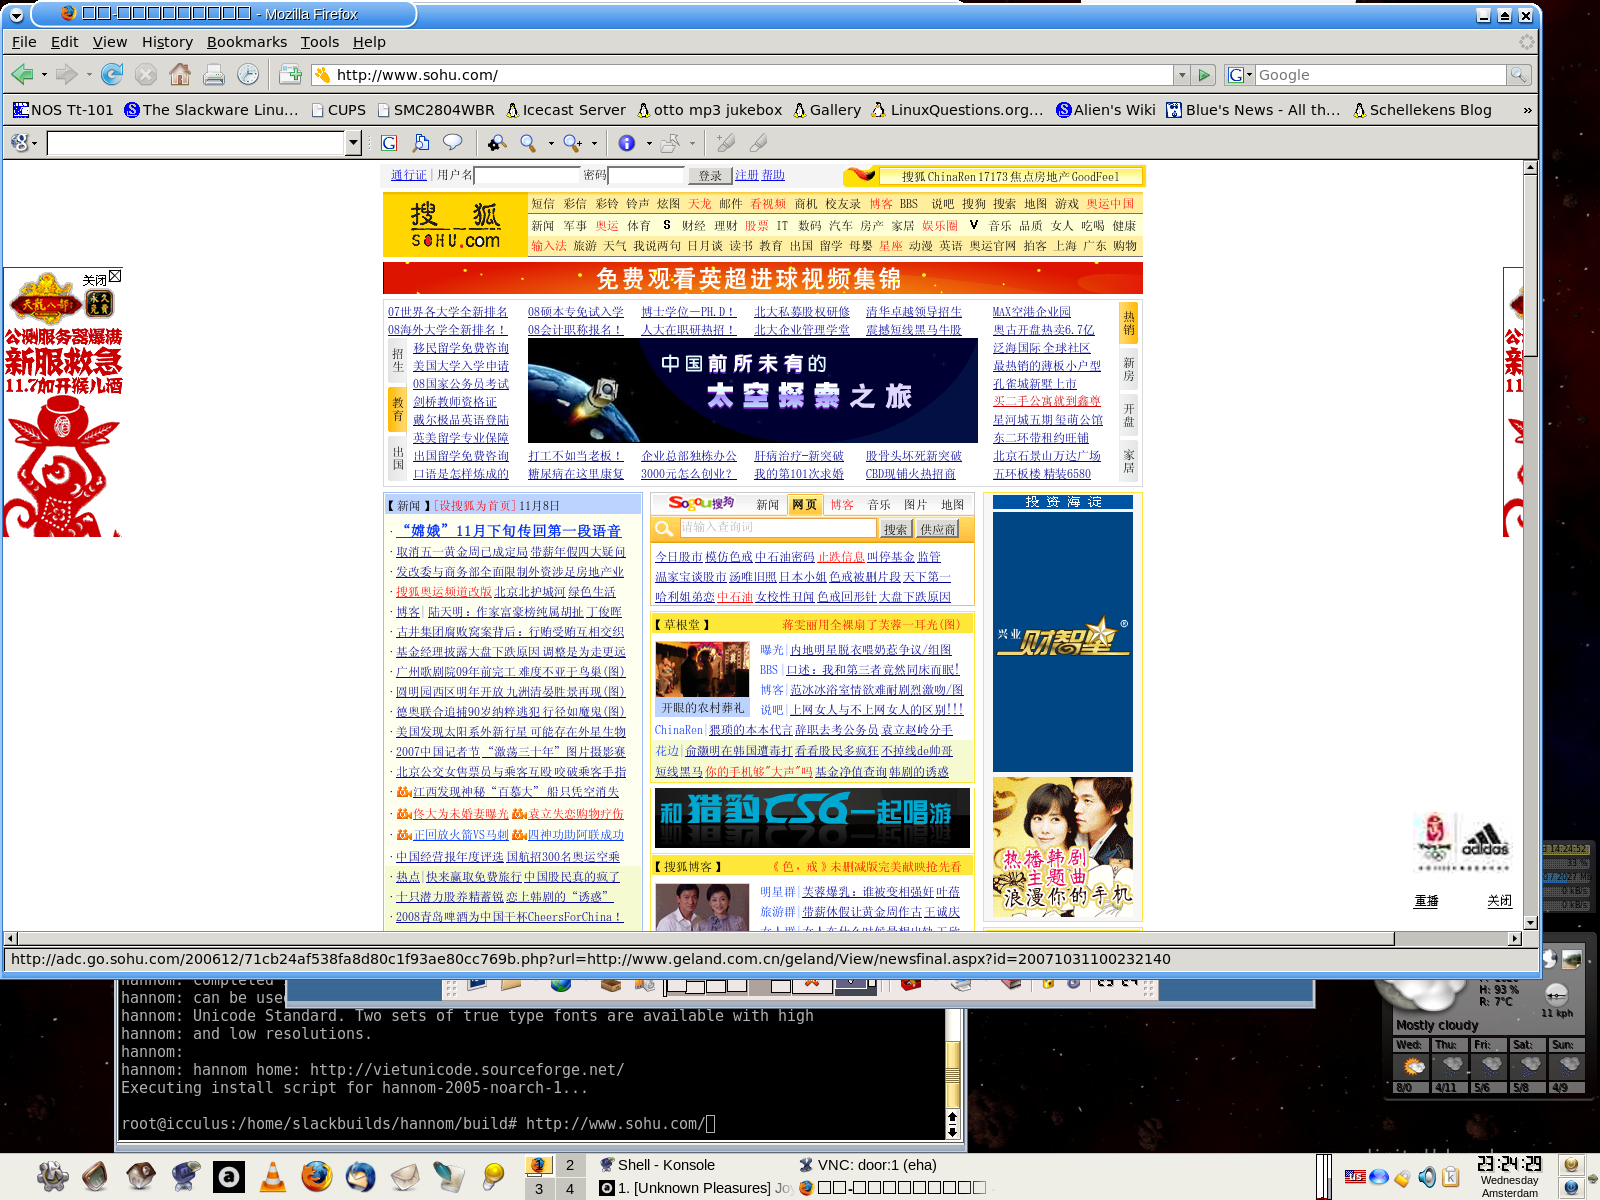Launch Firefox from the KDE panel
This screenshot has height=1200, width=1600.
tap(317, 1177)
